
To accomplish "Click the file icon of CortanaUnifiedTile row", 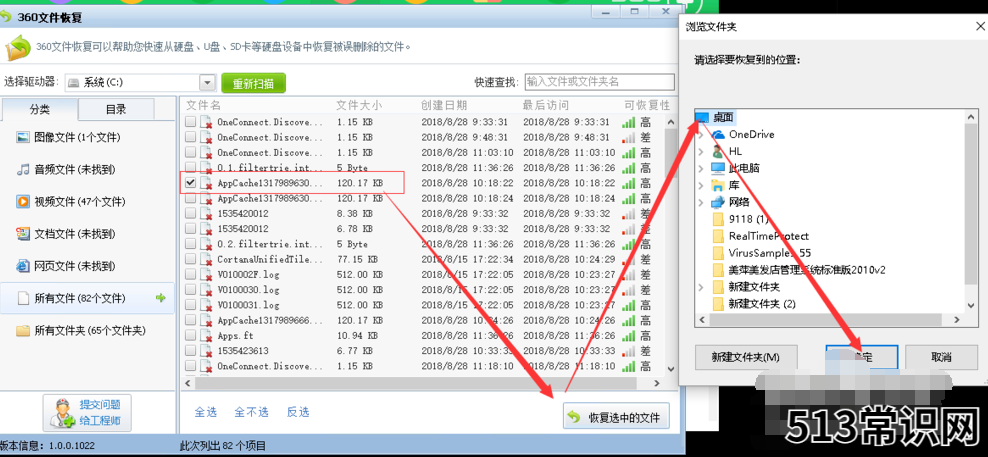I will [205, 260].
